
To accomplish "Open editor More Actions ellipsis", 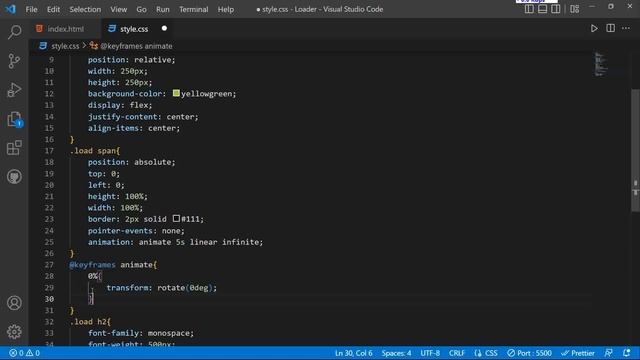I will tap(626, 28).
